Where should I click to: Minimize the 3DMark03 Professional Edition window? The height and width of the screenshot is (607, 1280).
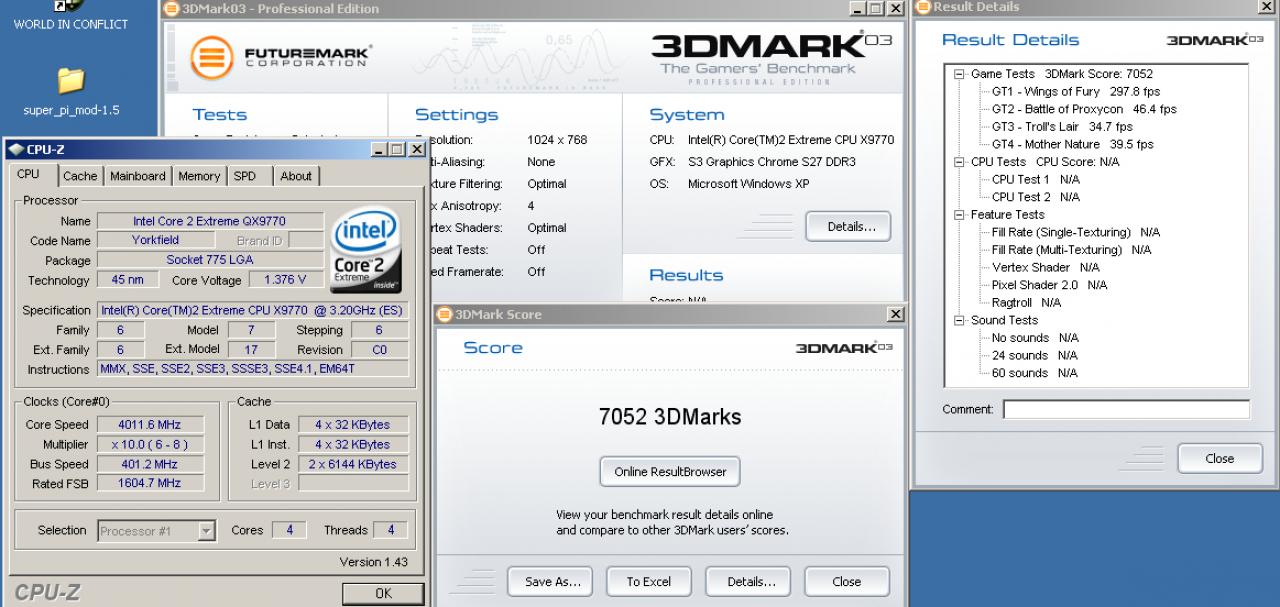click(x=857, y=9)
